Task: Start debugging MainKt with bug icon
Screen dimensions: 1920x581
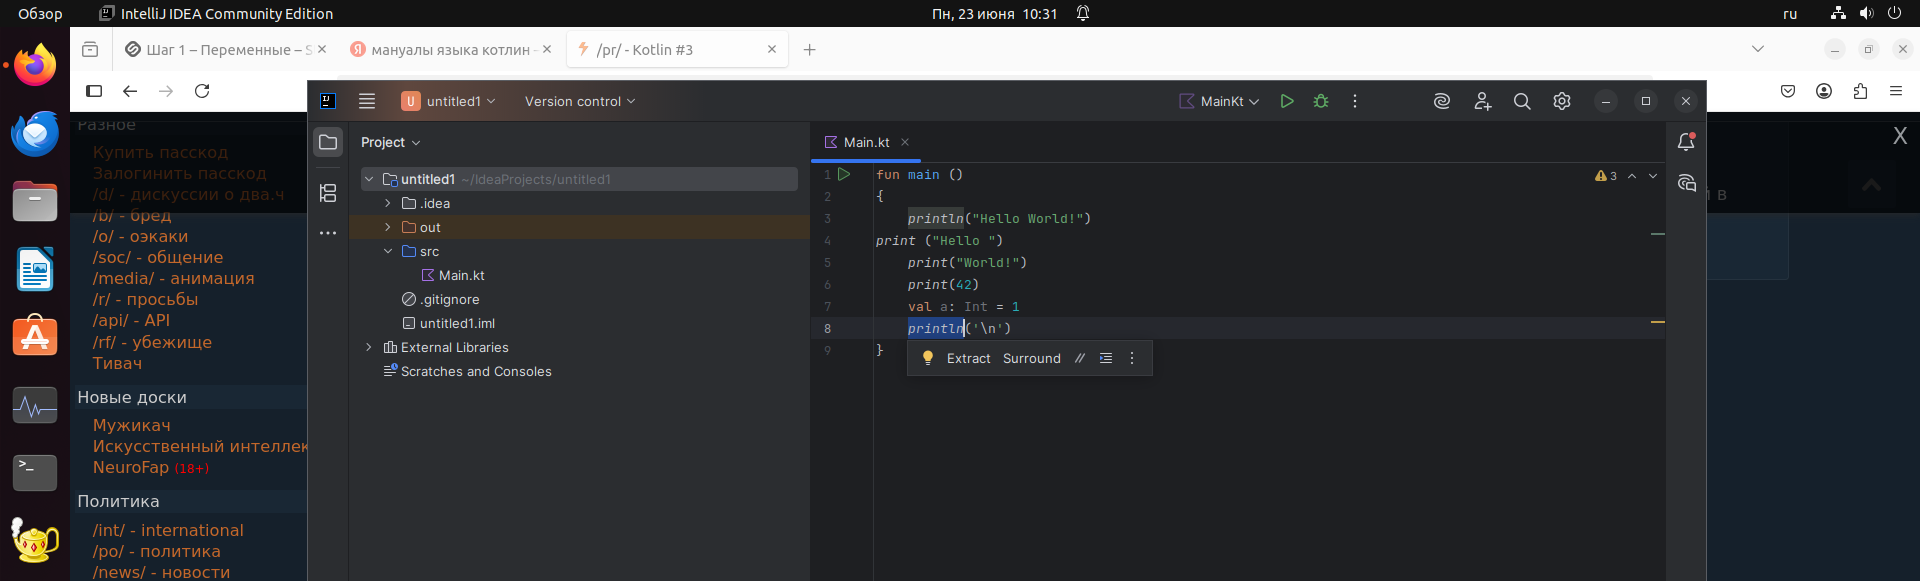Action: [1321, 101]
